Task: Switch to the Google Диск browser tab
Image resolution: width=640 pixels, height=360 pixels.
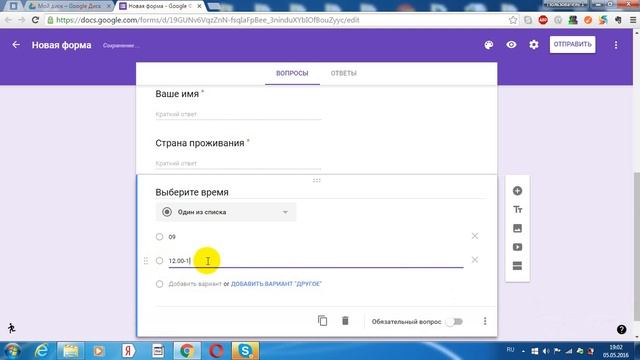Action: (x=69, y=6)
